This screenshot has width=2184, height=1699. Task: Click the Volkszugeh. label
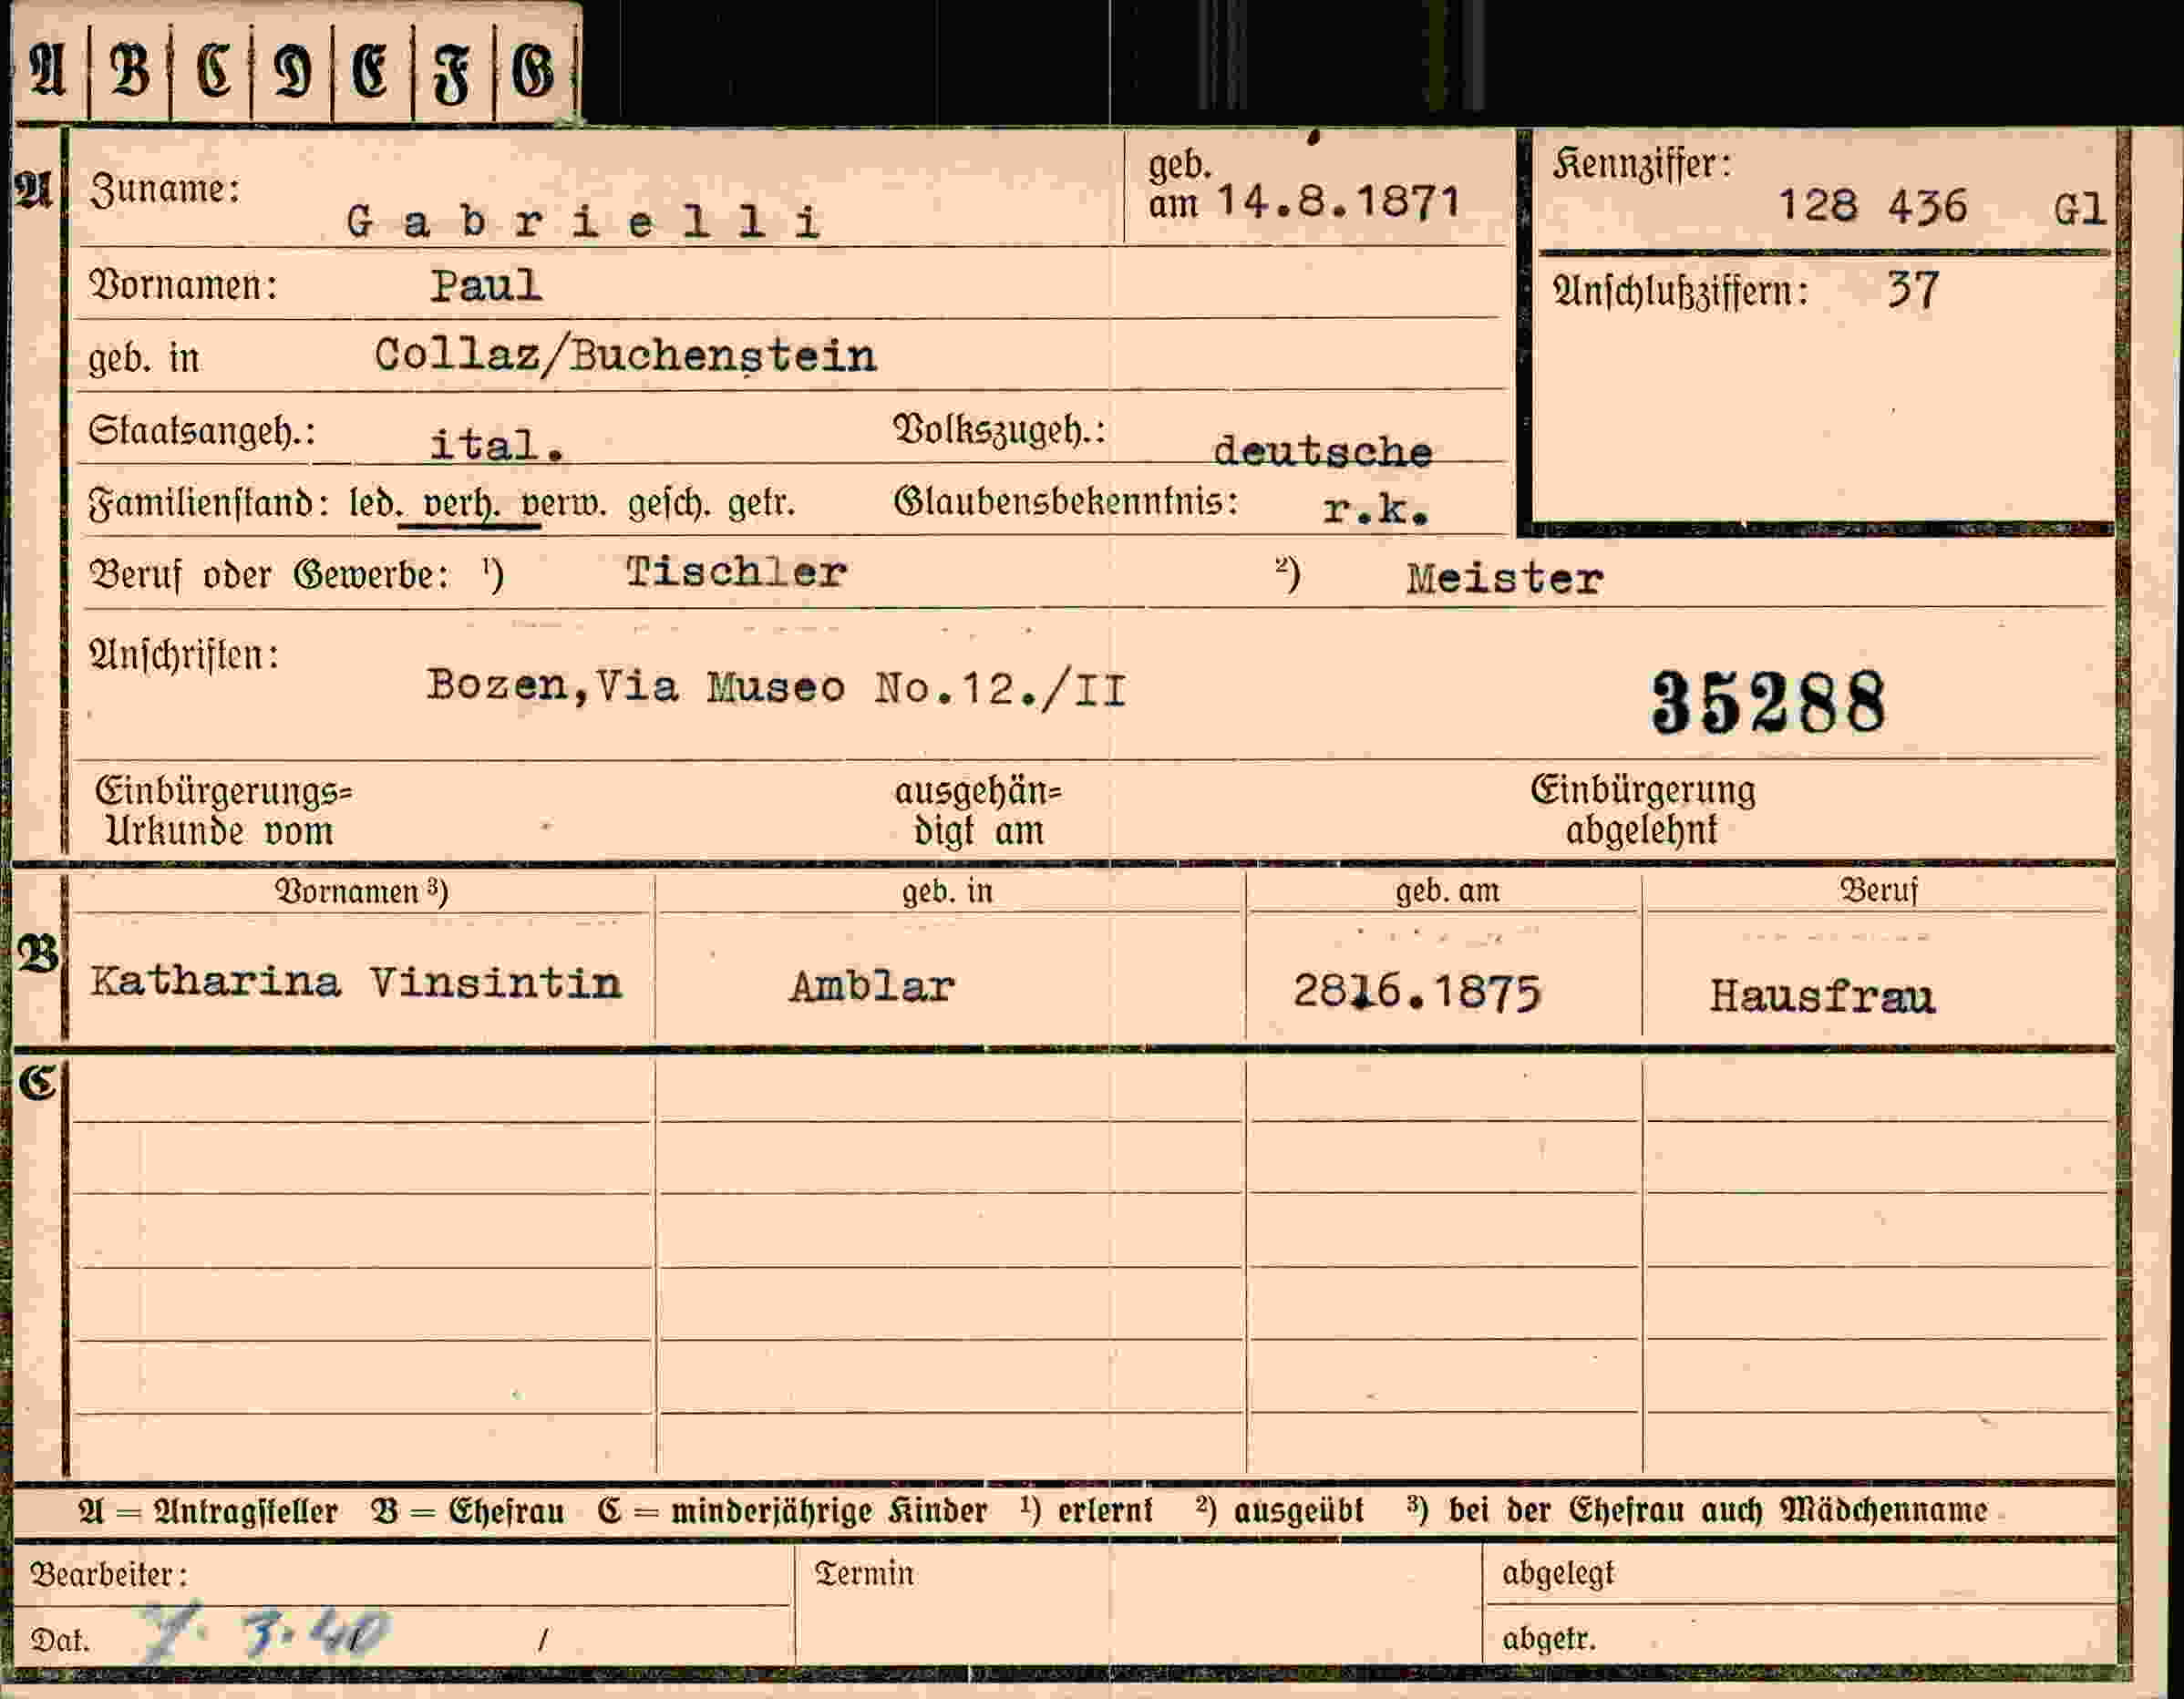pyautogui.click(x=999, y=430)
